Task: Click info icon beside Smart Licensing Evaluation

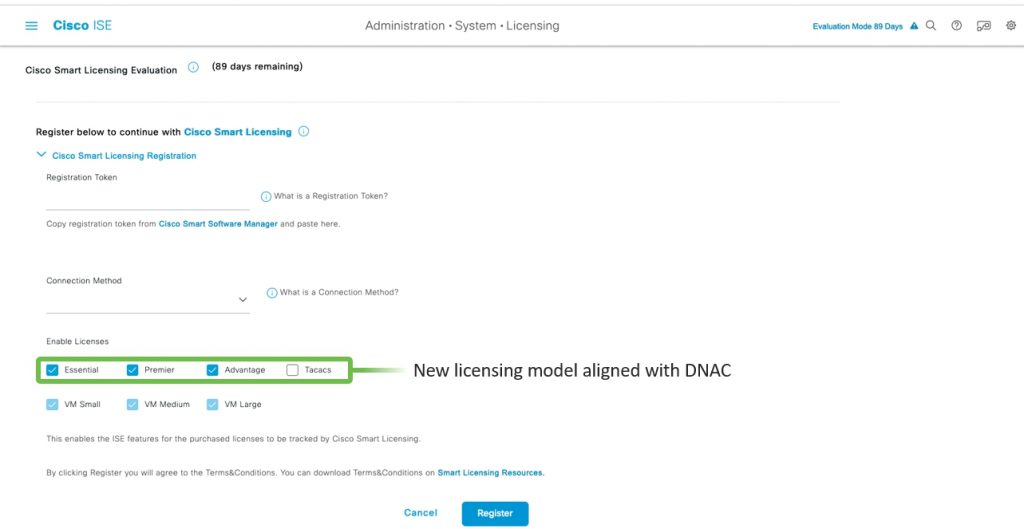Action: 193,68
